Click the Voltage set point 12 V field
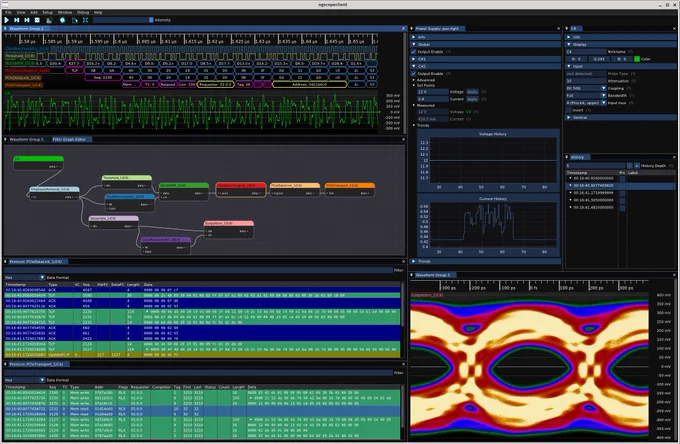 click(x=432, y=92)
